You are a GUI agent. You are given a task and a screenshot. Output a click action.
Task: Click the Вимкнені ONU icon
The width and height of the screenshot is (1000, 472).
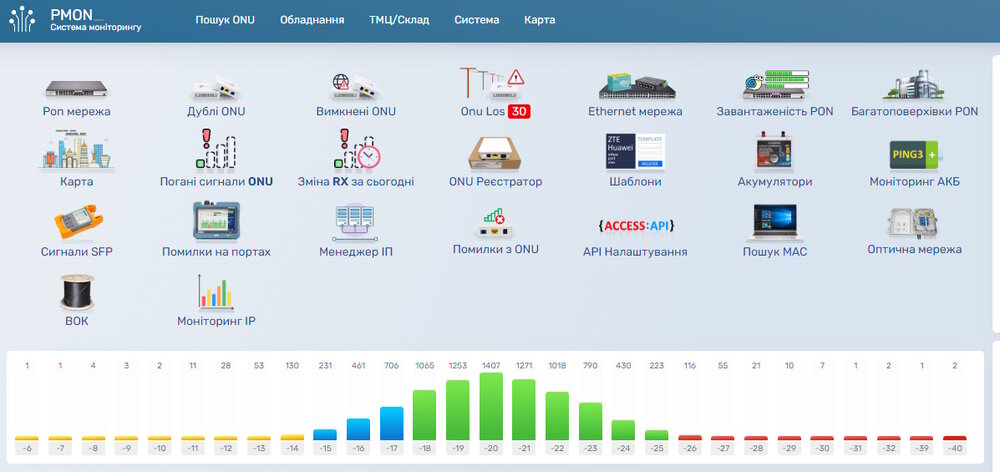click(x=356, y=85)
